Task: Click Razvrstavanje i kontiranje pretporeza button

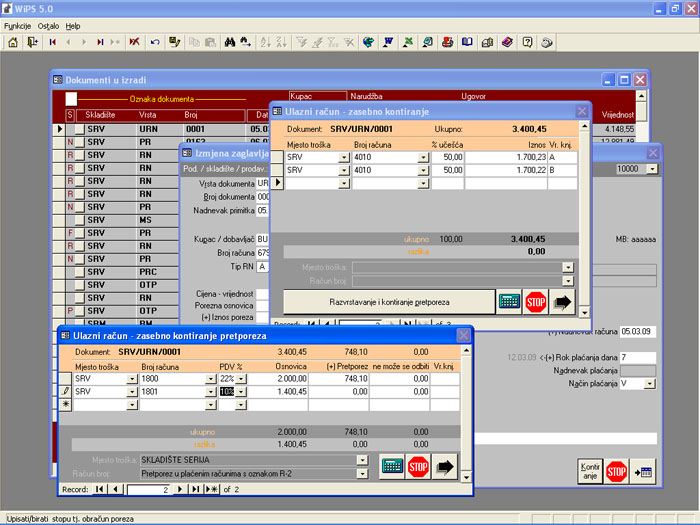Action: (x=389, y=302)
